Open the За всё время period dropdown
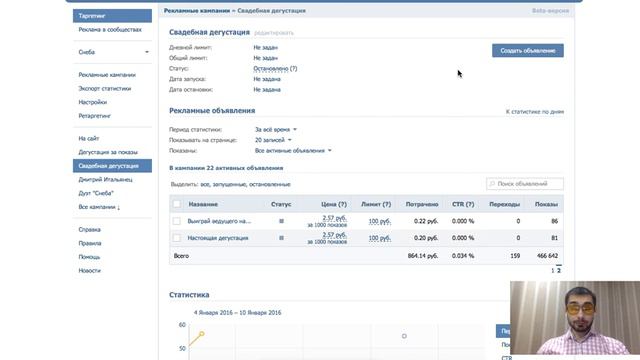Image resolution: width=640 pixels, height=360 pixels. point(276,129)
